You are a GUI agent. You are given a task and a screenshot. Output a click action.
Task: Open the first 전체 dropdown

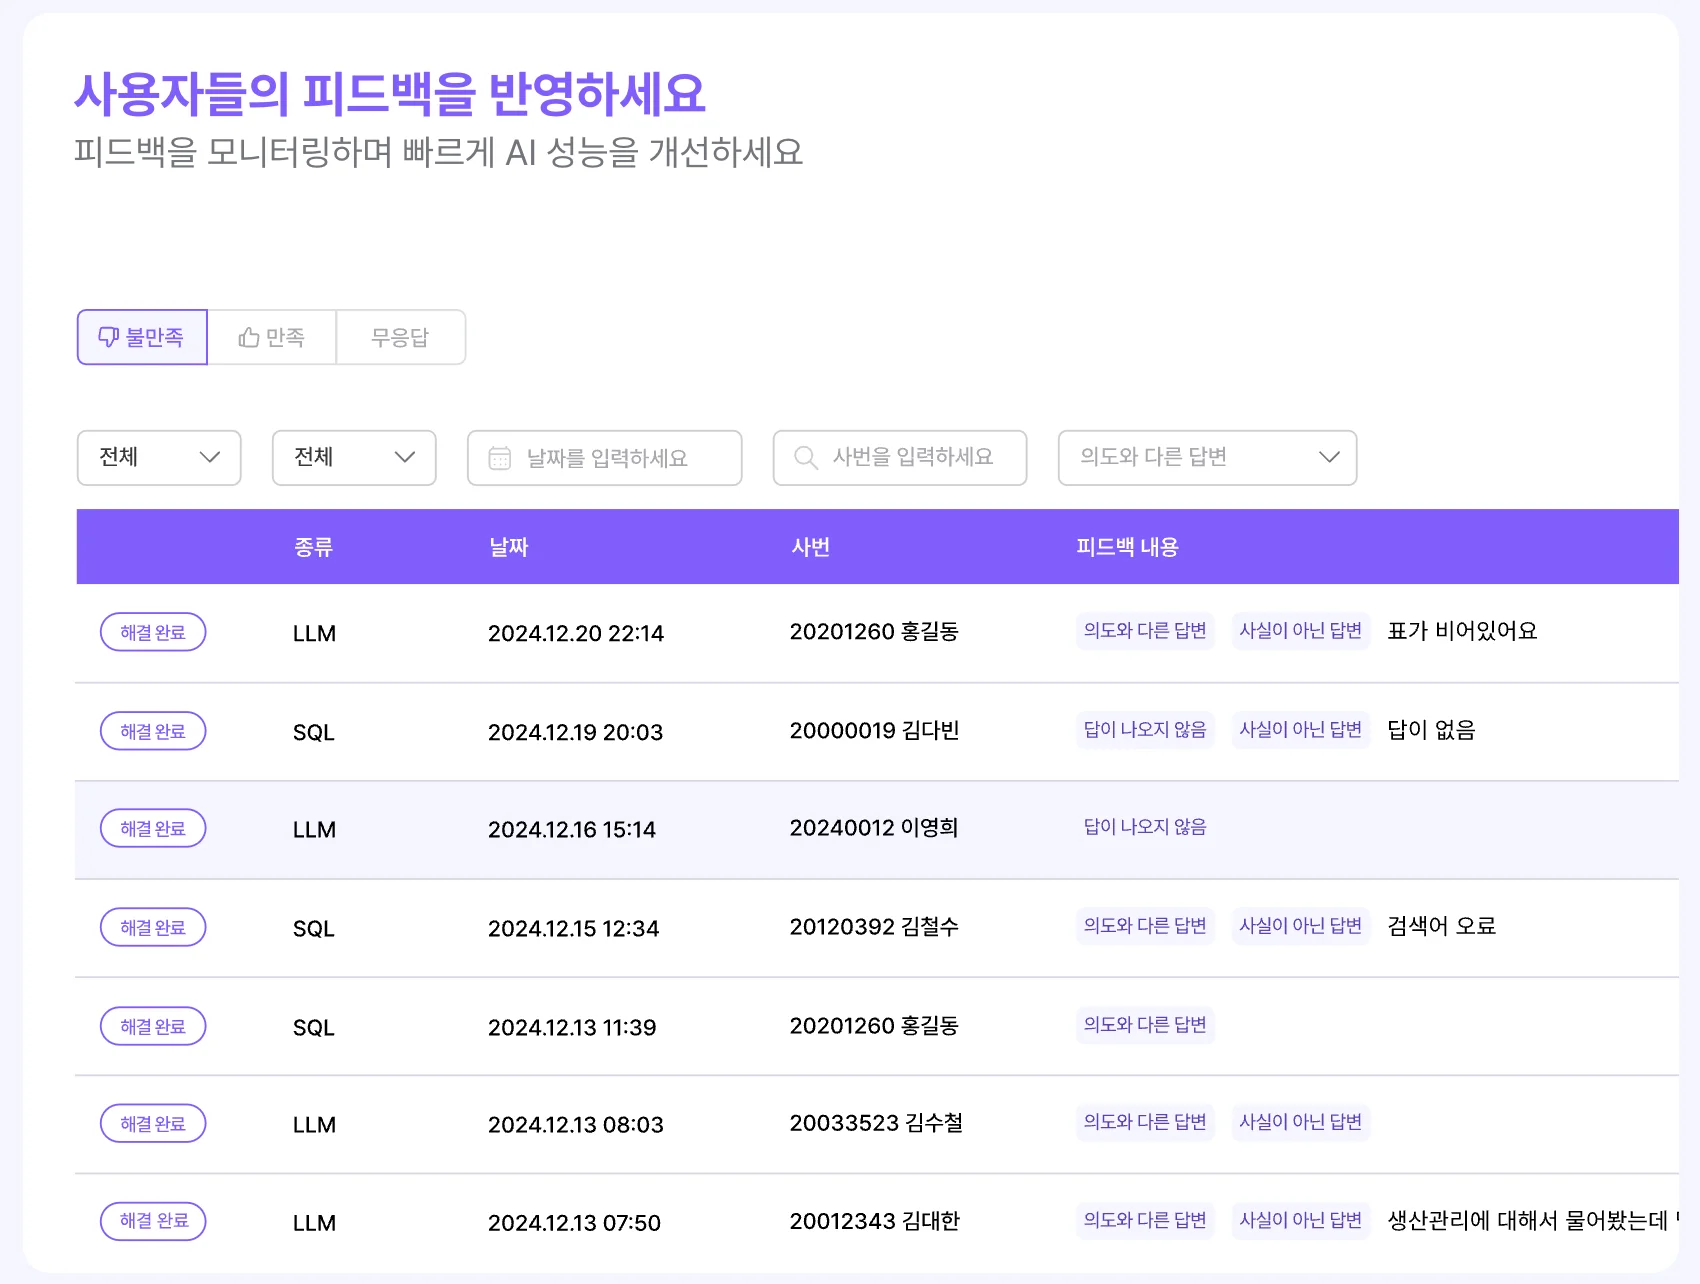[x=158, y=458]
